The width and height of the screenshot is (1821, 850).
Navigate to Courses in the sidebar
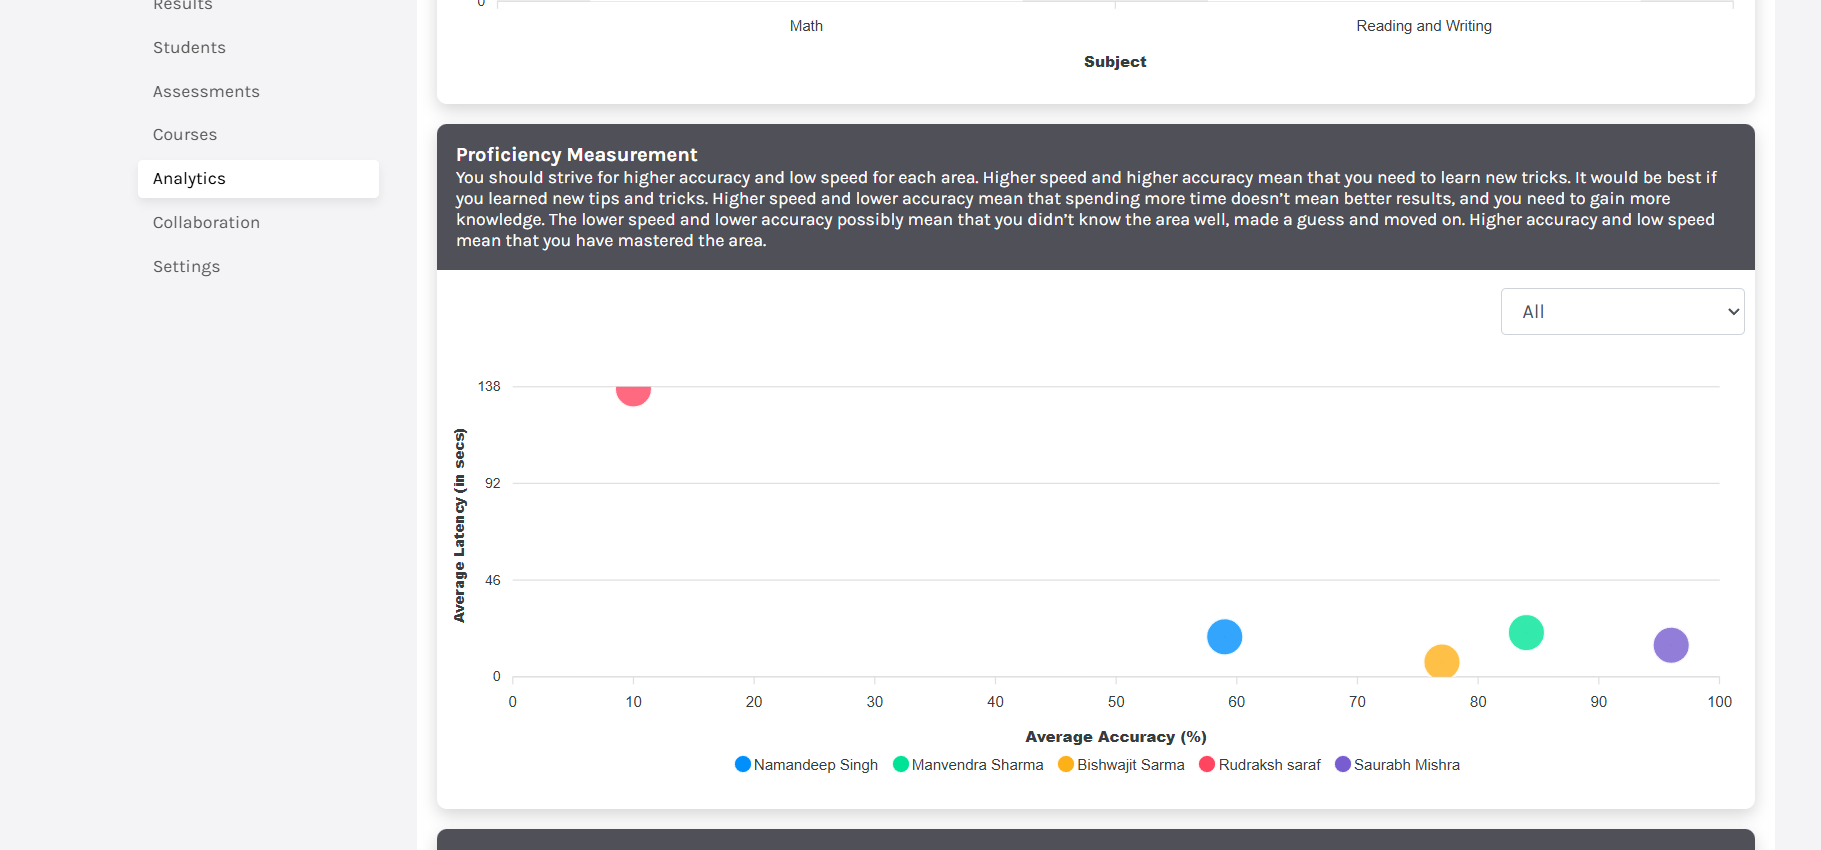click(x=185, y=135)
